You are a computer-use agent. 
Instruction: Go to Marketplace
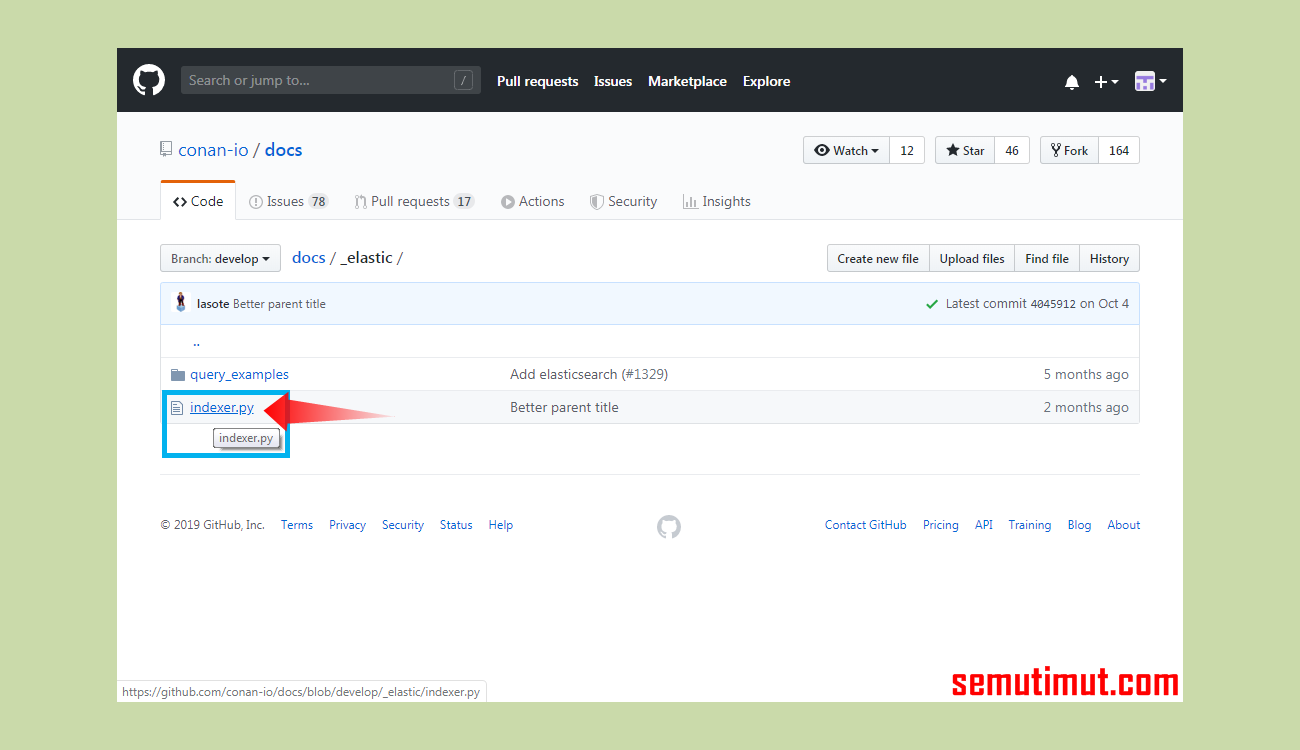point(687,81)
